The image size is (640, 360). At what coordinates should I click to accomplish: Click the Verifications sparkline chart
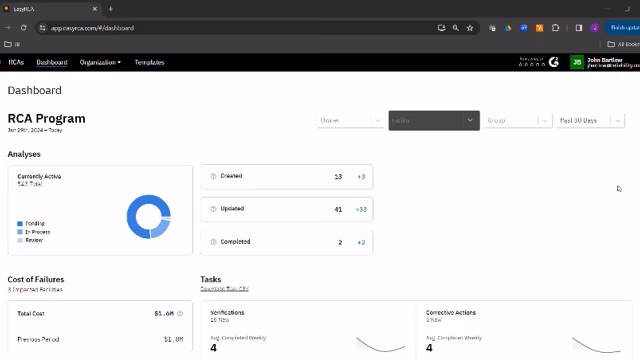[380, 344]
